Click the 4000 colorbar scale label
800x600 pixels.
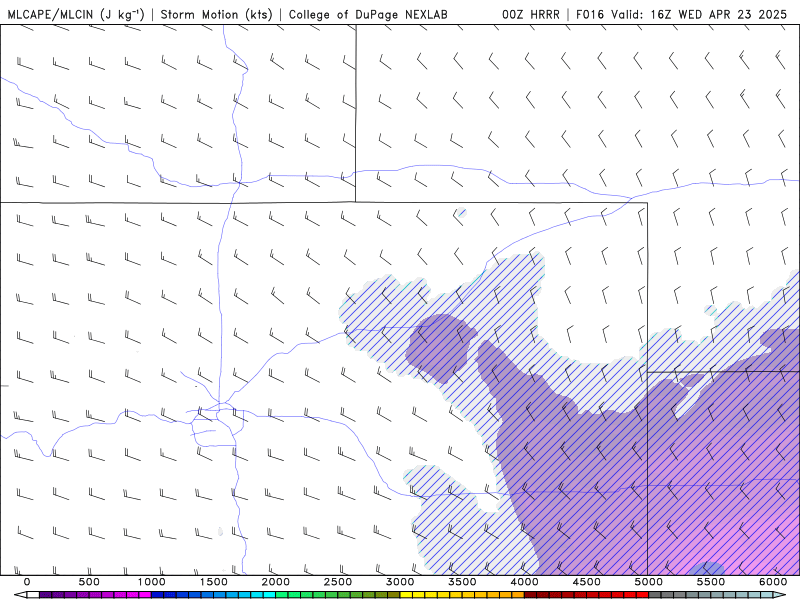coord(524,582)
